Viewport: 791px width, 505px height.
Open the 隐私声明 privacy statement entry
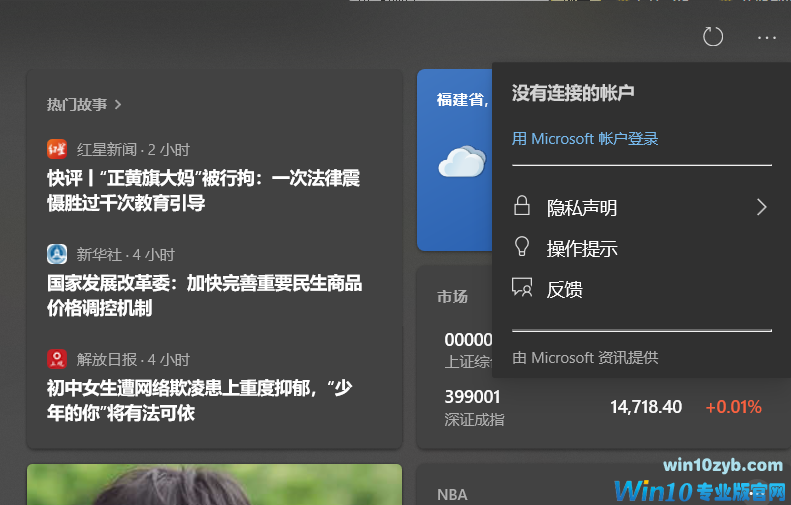pos(642,207)
